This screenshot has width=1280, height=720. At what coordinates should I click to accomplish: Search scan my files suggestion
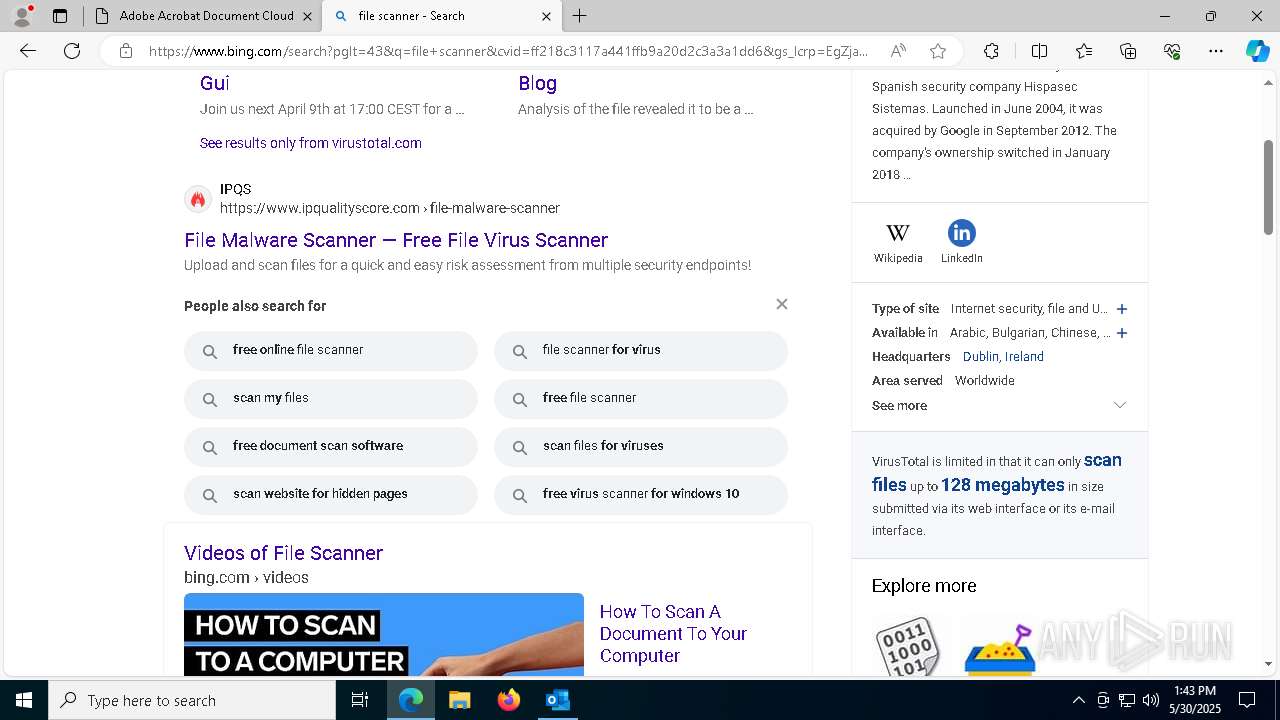[331, 398]
